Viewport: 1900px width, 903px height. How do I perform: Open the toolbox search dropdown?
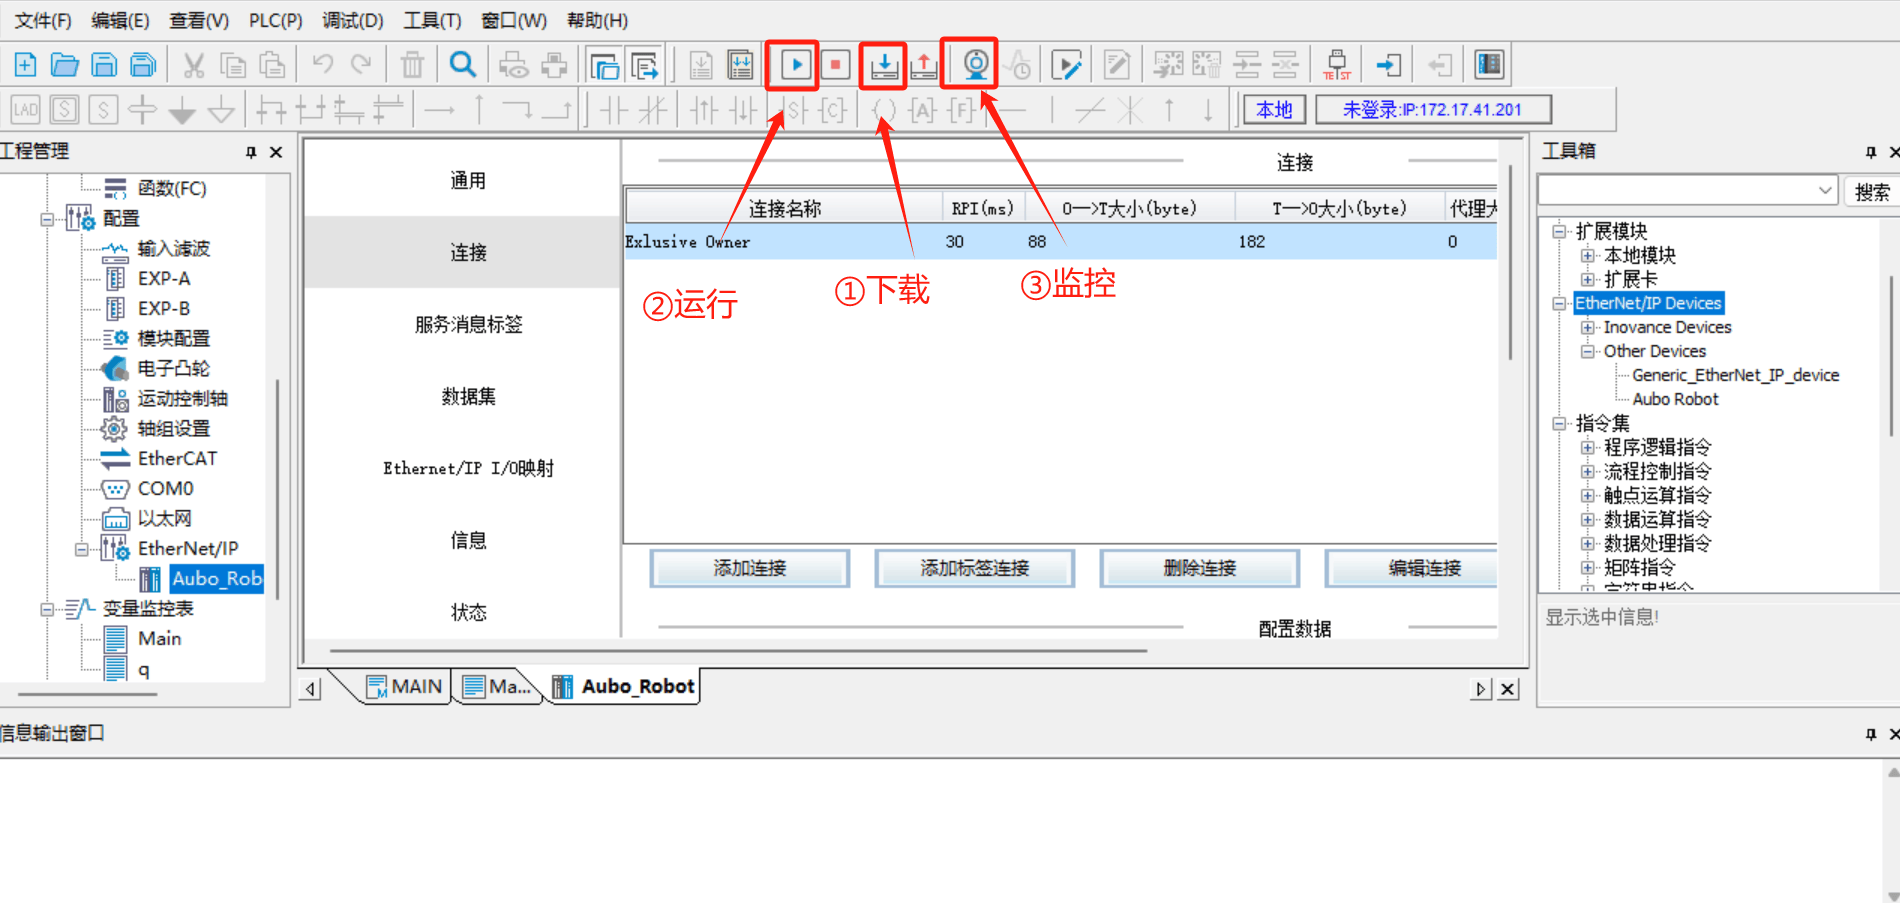pos(1825,190)
